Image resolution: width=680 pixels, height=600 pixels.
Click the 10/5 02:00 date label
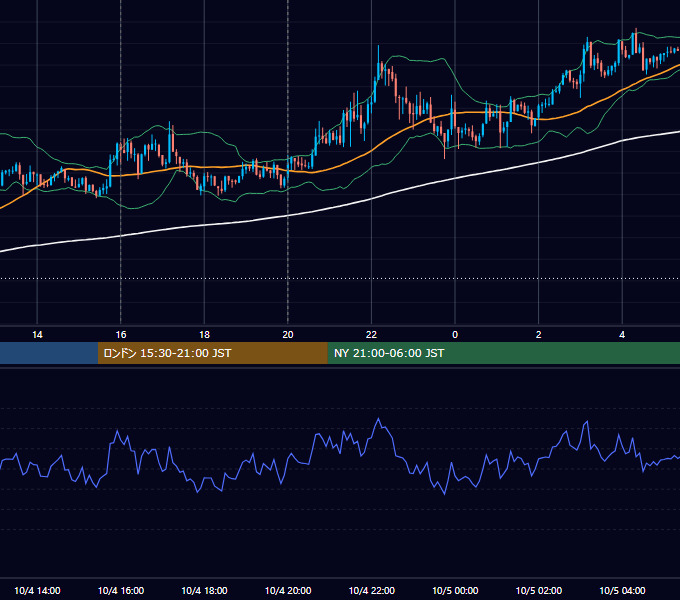tap(539, 590)
